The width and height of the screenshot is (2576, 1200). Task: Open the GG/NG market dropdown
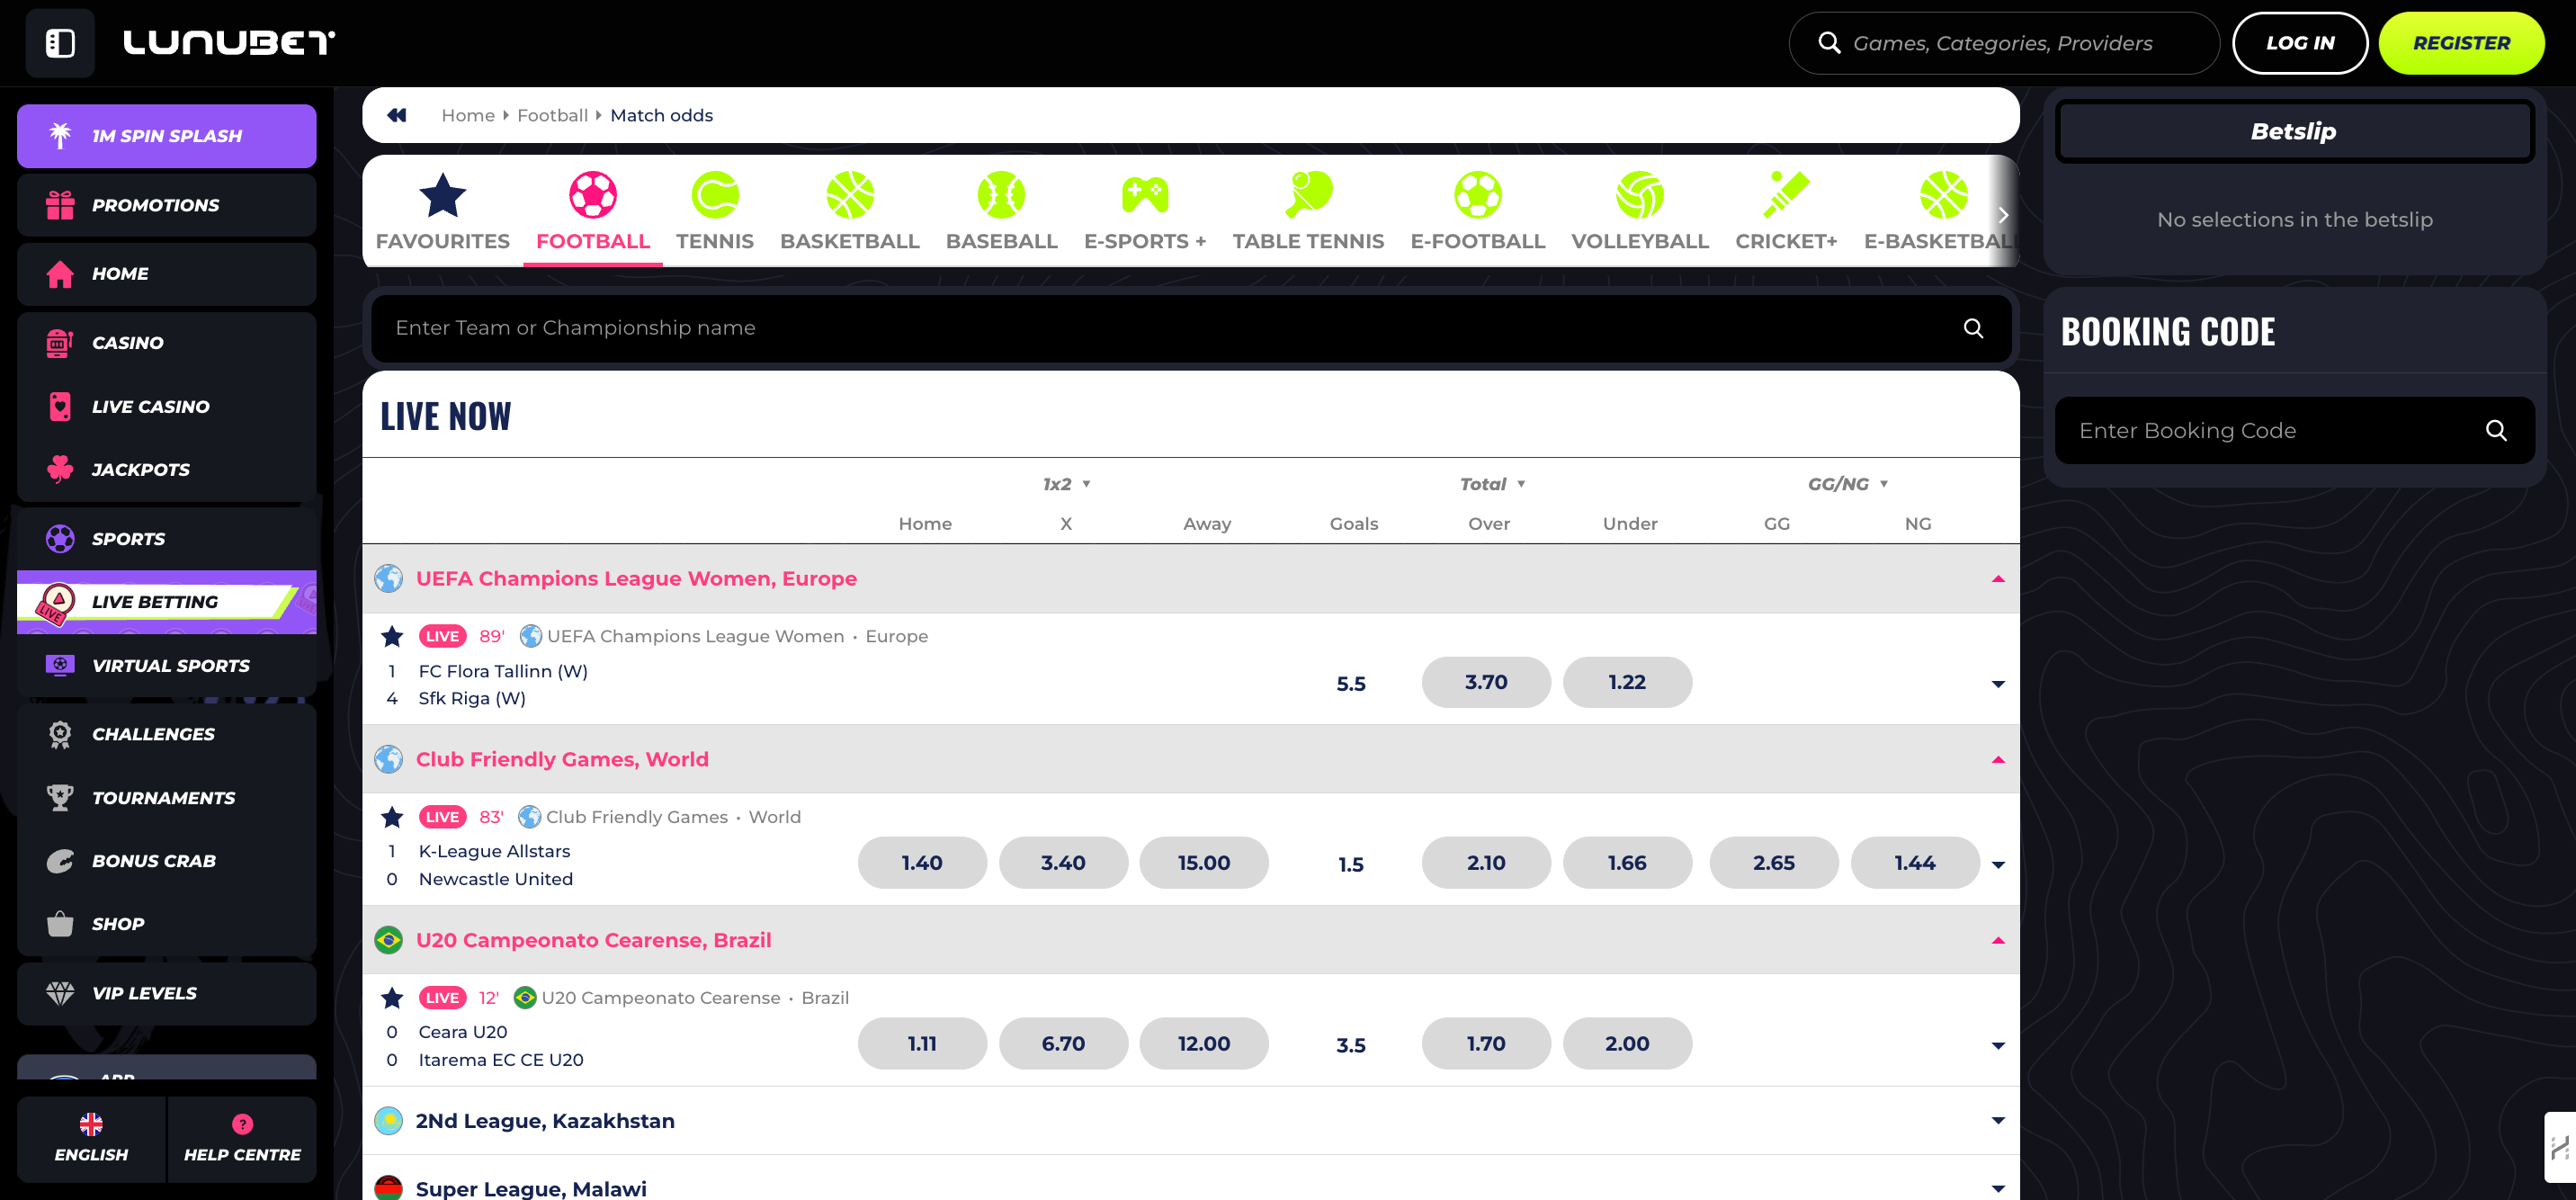click(1848, 484)
